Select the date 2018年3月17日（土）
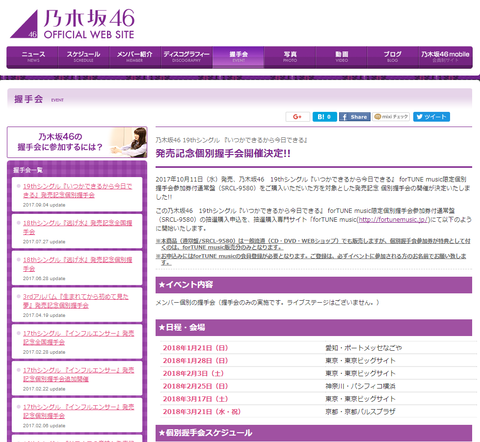 (x=195, y=399)
